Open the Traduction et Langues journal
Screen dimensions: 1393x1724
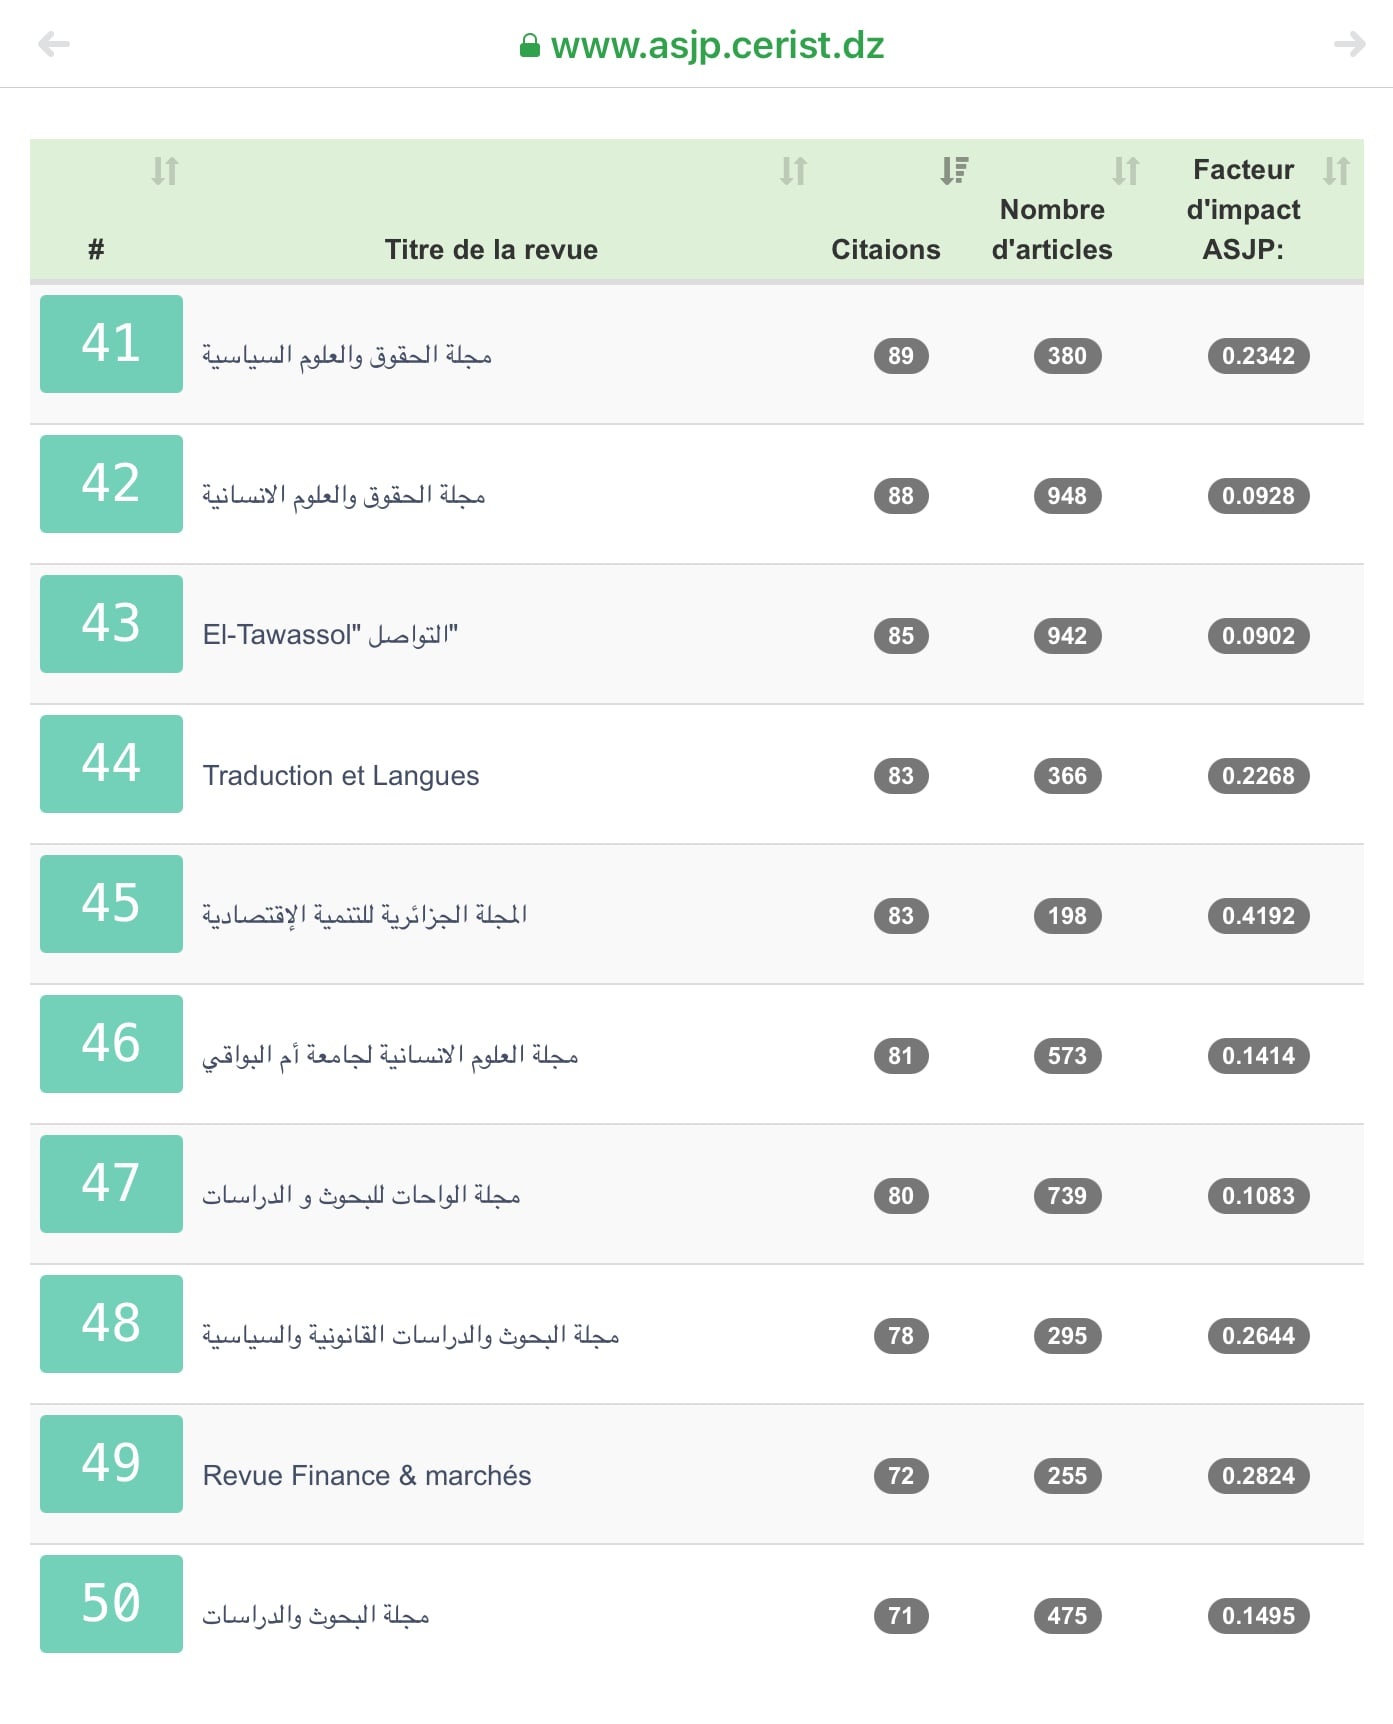pyautogui.click(x=341, y=776)
